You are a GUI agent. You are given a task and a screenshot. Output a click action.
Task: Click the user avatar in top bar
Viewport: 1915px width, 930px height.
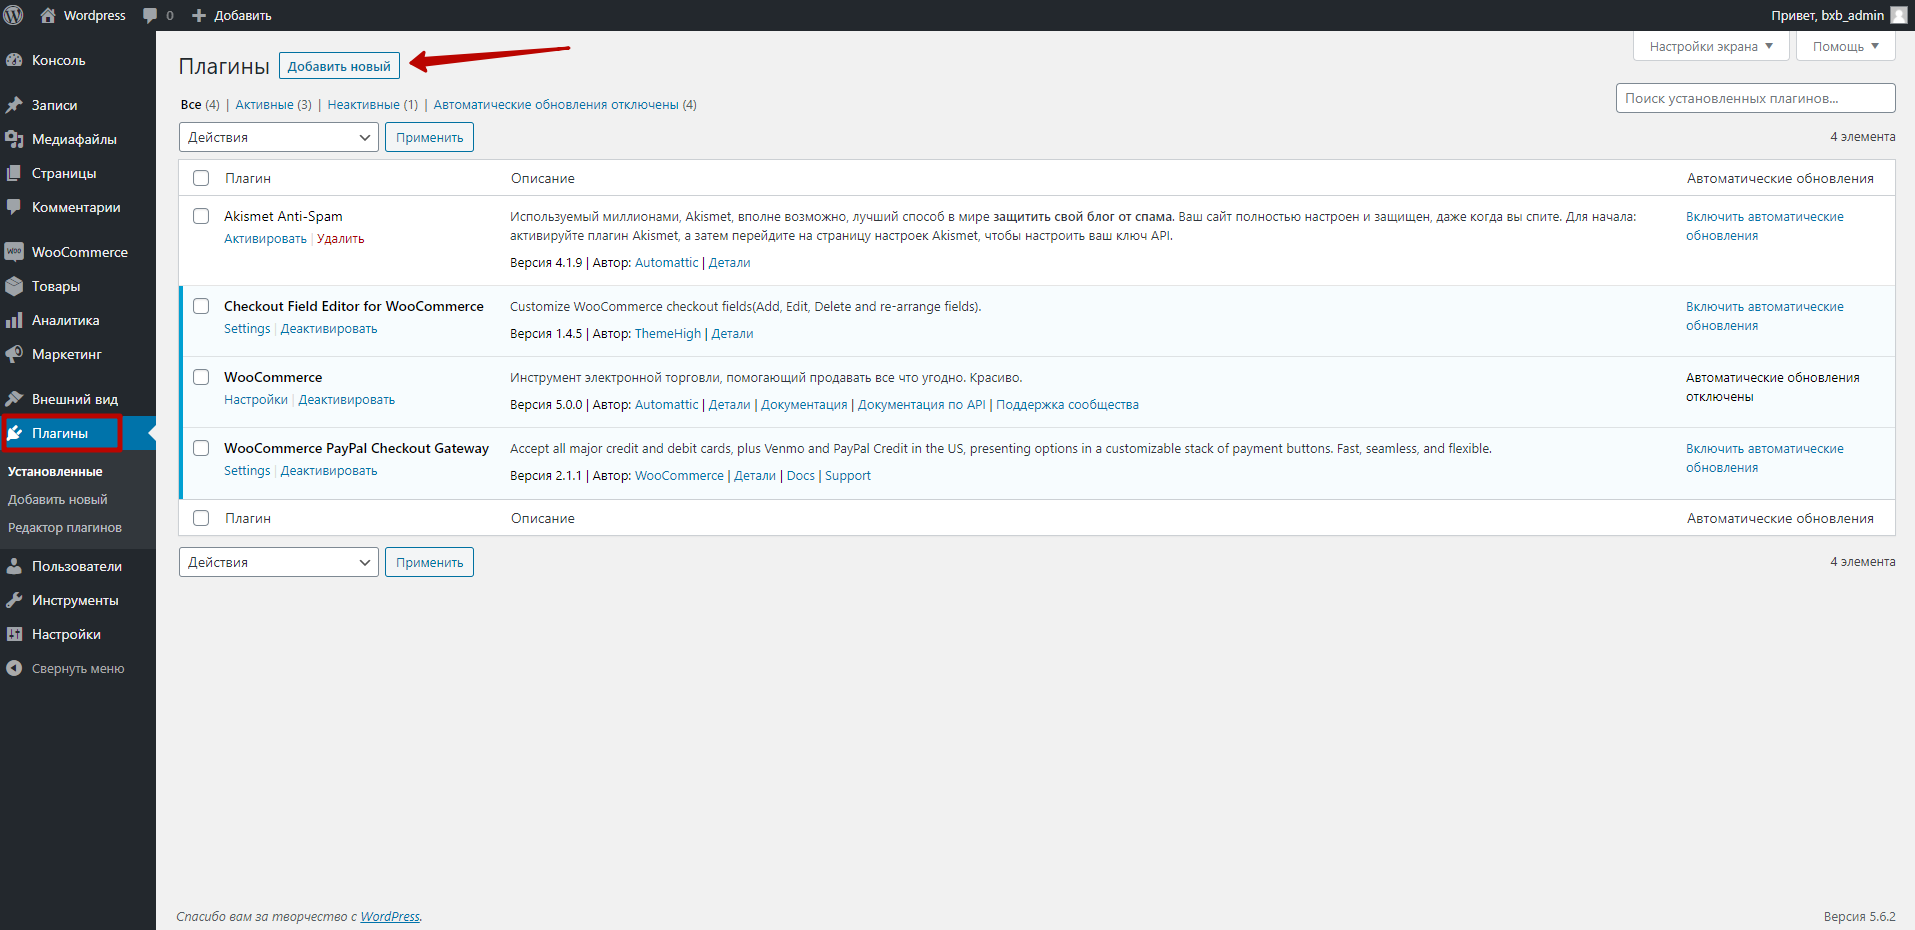(x=1899, y=15)
